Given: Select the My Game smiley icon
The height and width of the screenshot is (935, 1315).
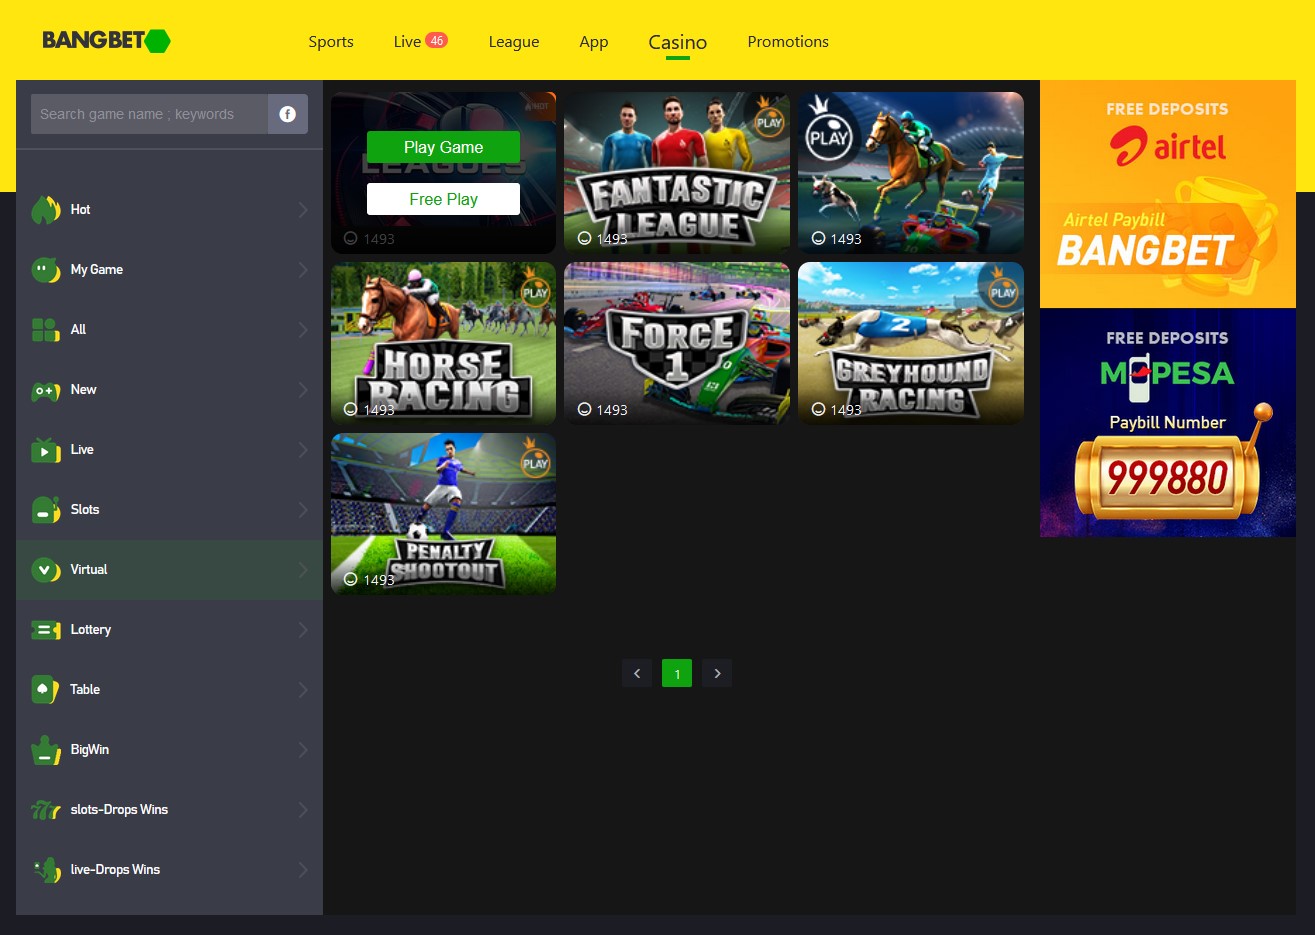Looking at the screenshot, I should click(x=46, y=270).
